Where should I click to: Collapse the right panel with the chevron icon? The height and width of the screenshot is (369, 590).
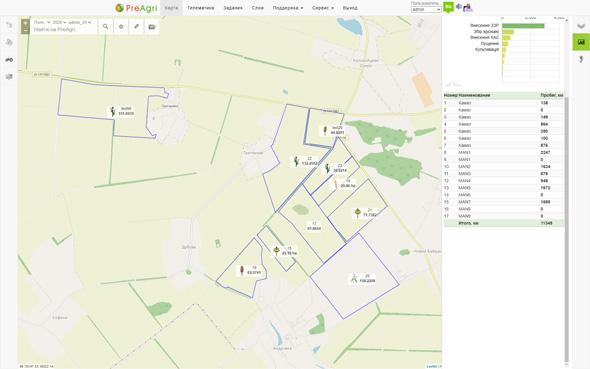point(581,26)
